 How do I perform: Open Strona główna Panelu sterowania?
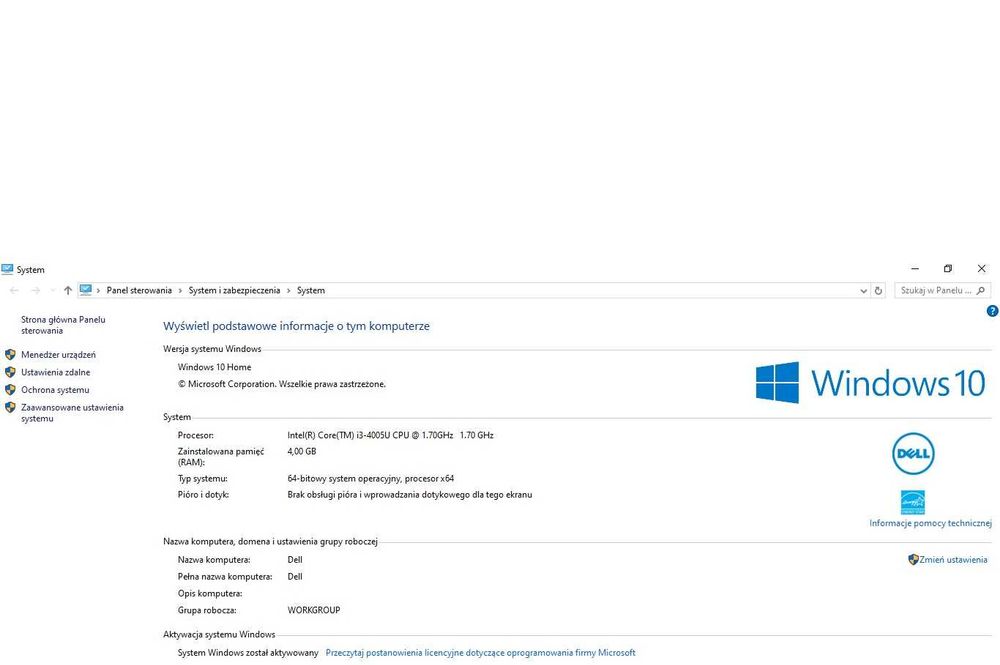63,325
